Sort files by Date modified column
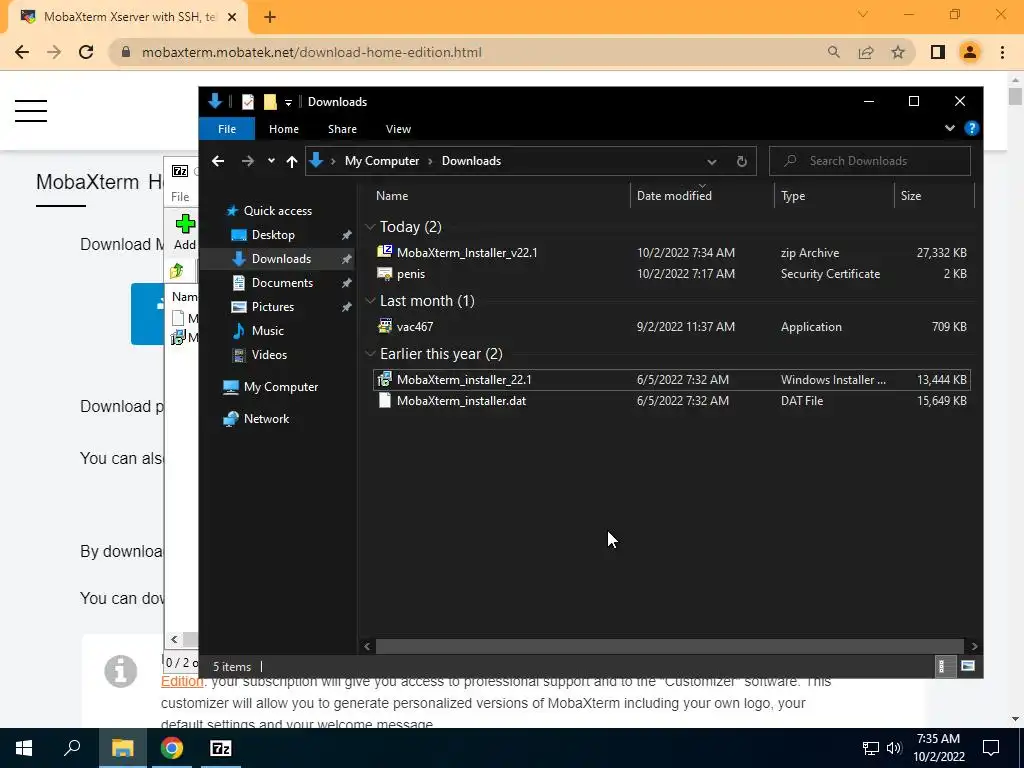Viewport: 1024px width, 768px height. pyautogui.click(x=674, y=195)
